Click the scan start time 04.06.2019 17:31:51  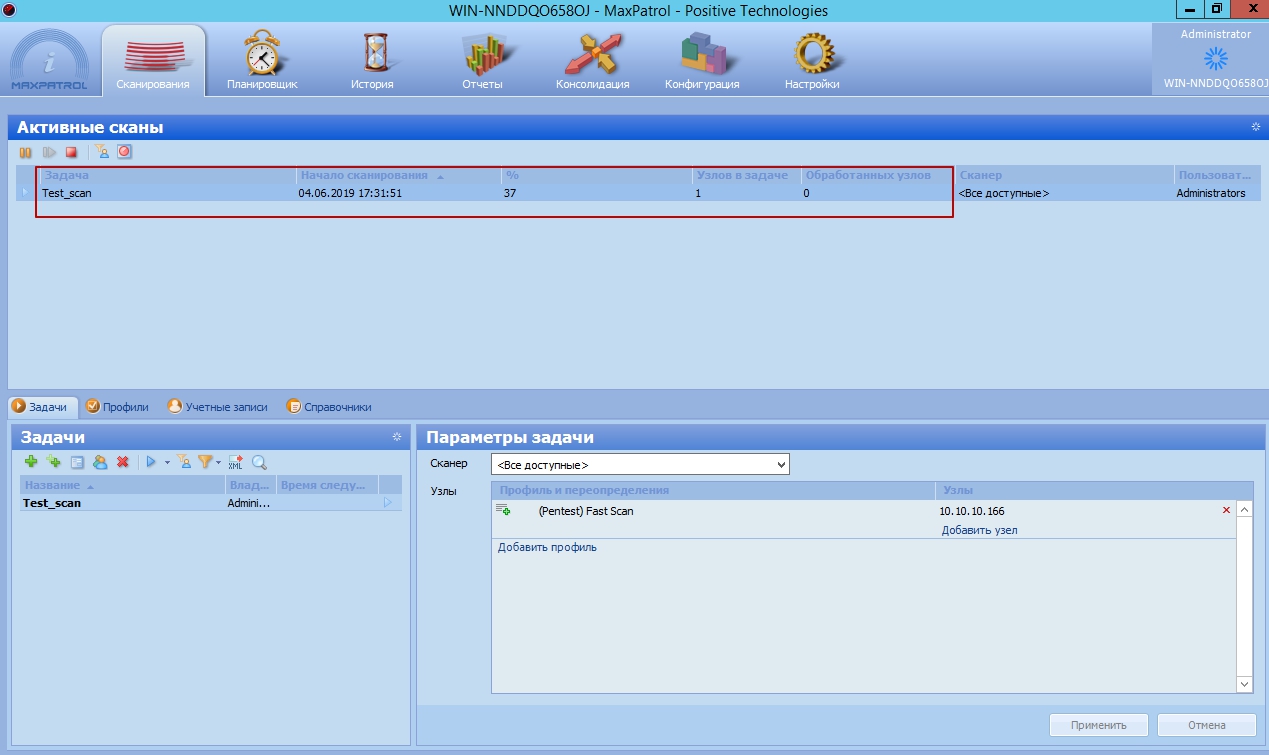350,193
